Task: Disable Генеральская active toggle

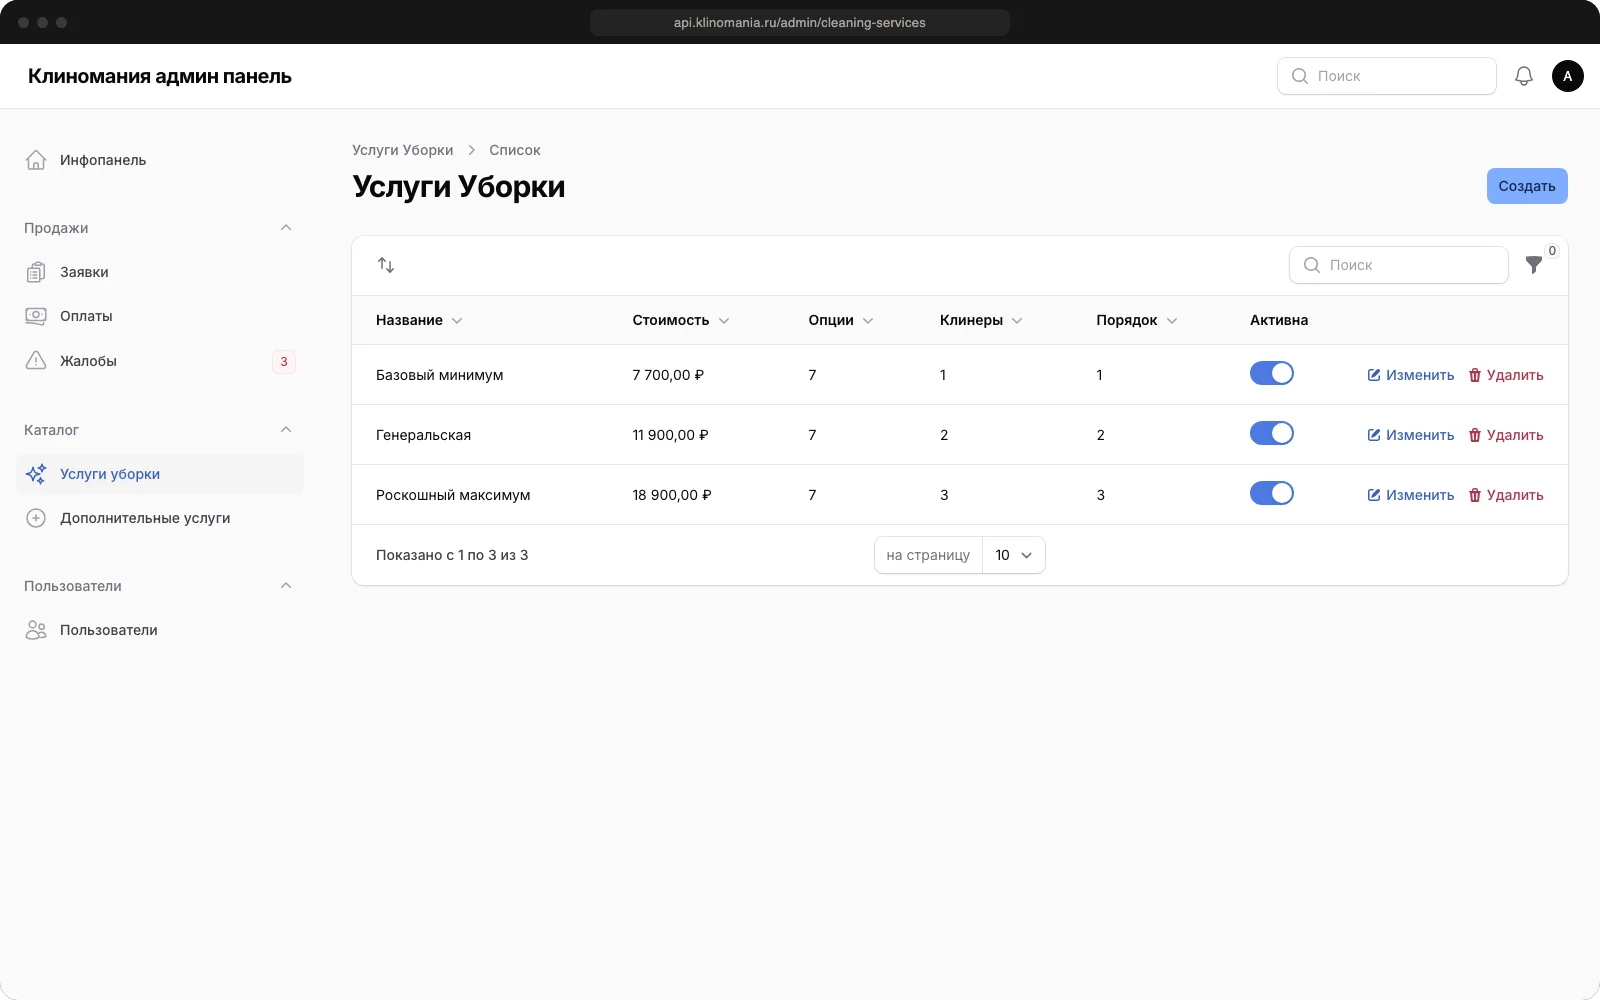Action: point(1272,433)
